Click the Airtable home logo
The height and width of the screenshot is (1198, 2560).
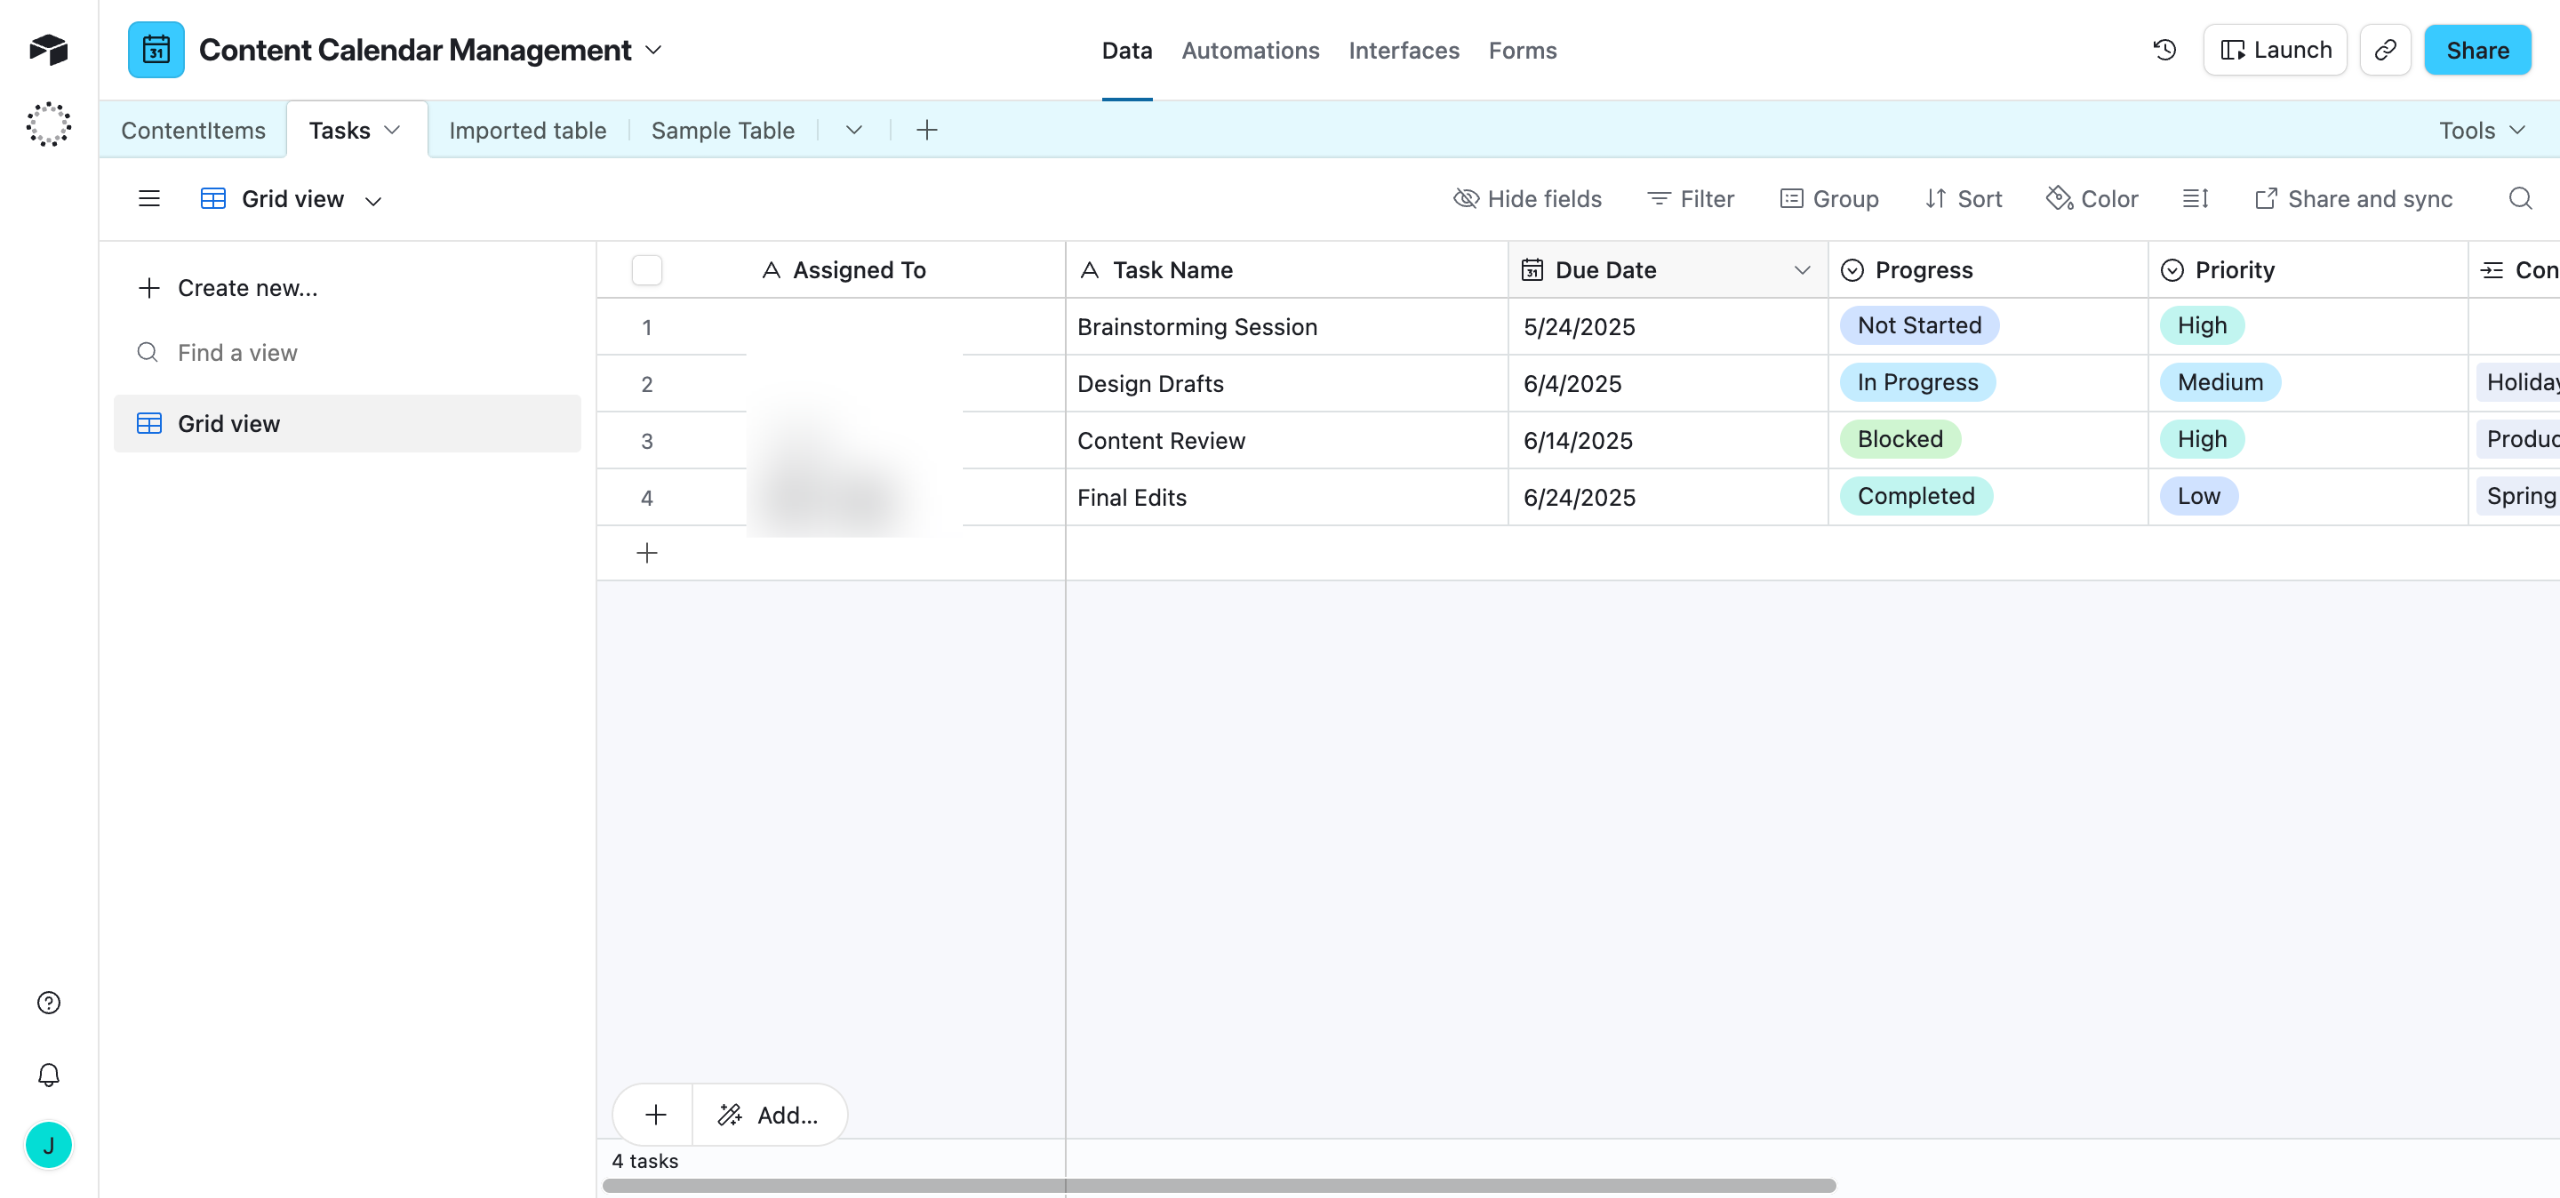coord(48,49)
